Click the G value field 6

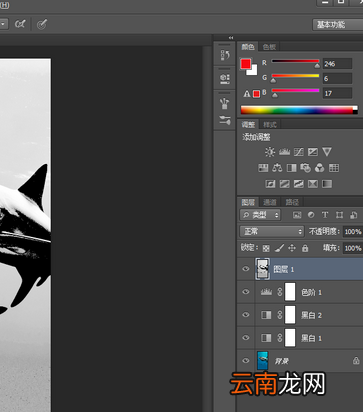[x=337, y=78]
